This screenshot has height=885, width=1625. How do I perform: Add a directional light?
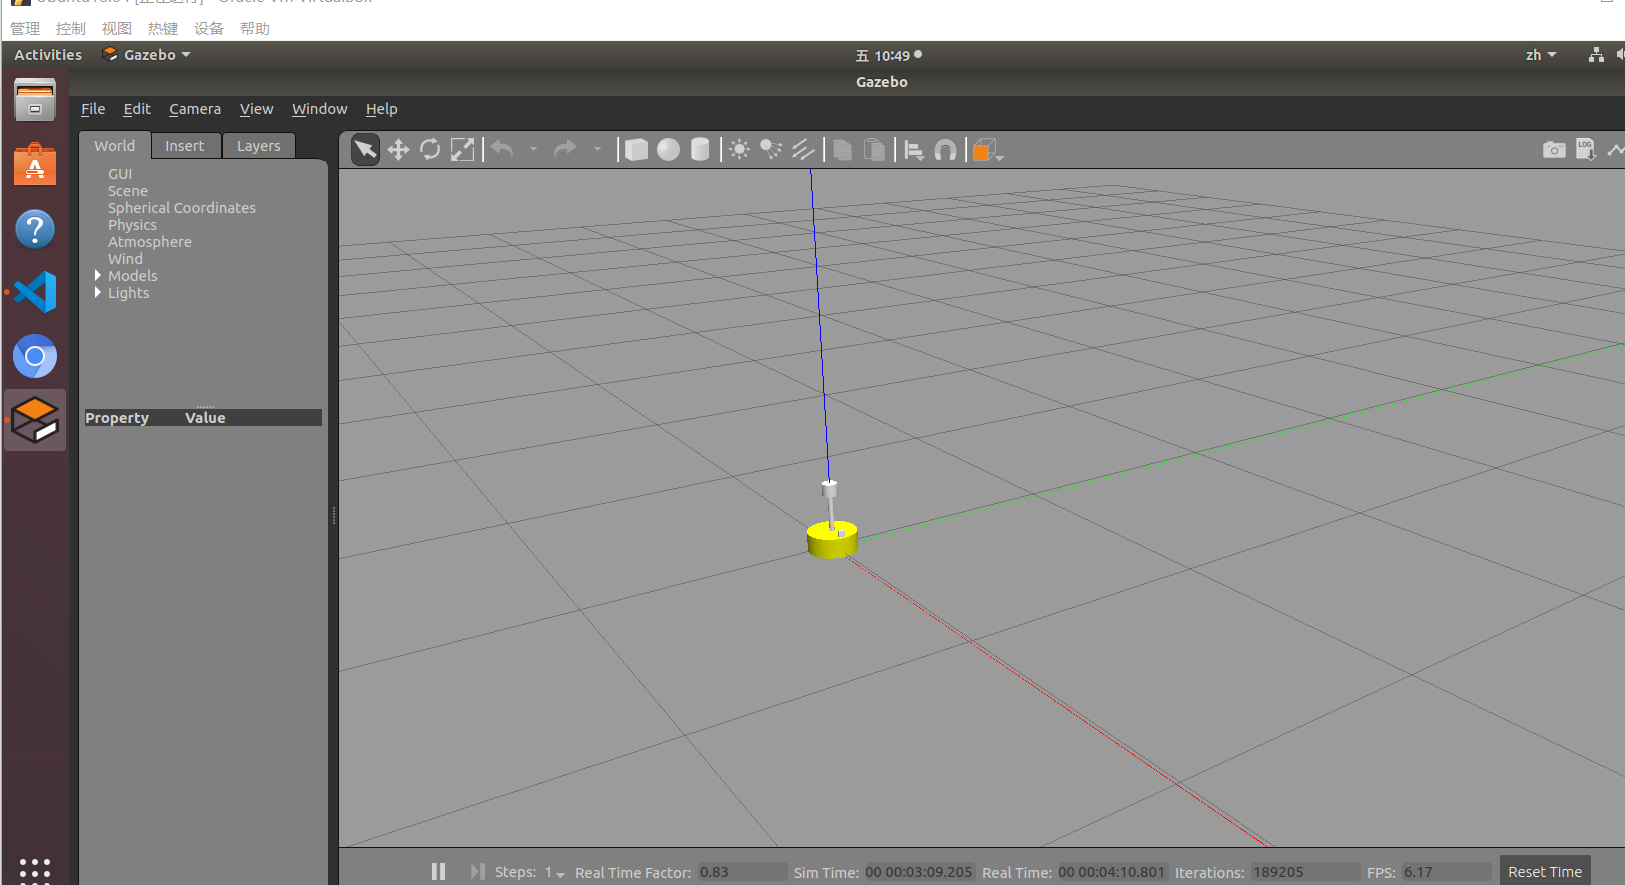click(x=803, y=150)
